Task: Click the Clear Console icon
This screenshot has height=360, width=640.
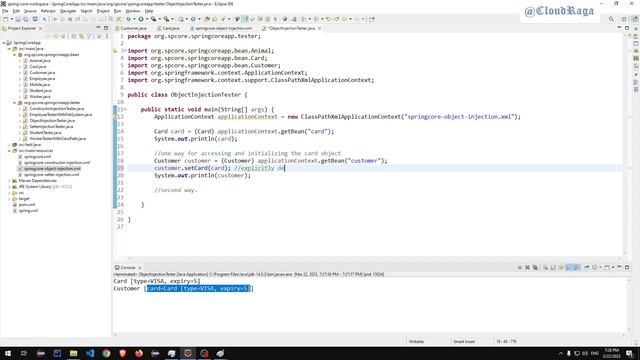Action: [x=545, y=267]
